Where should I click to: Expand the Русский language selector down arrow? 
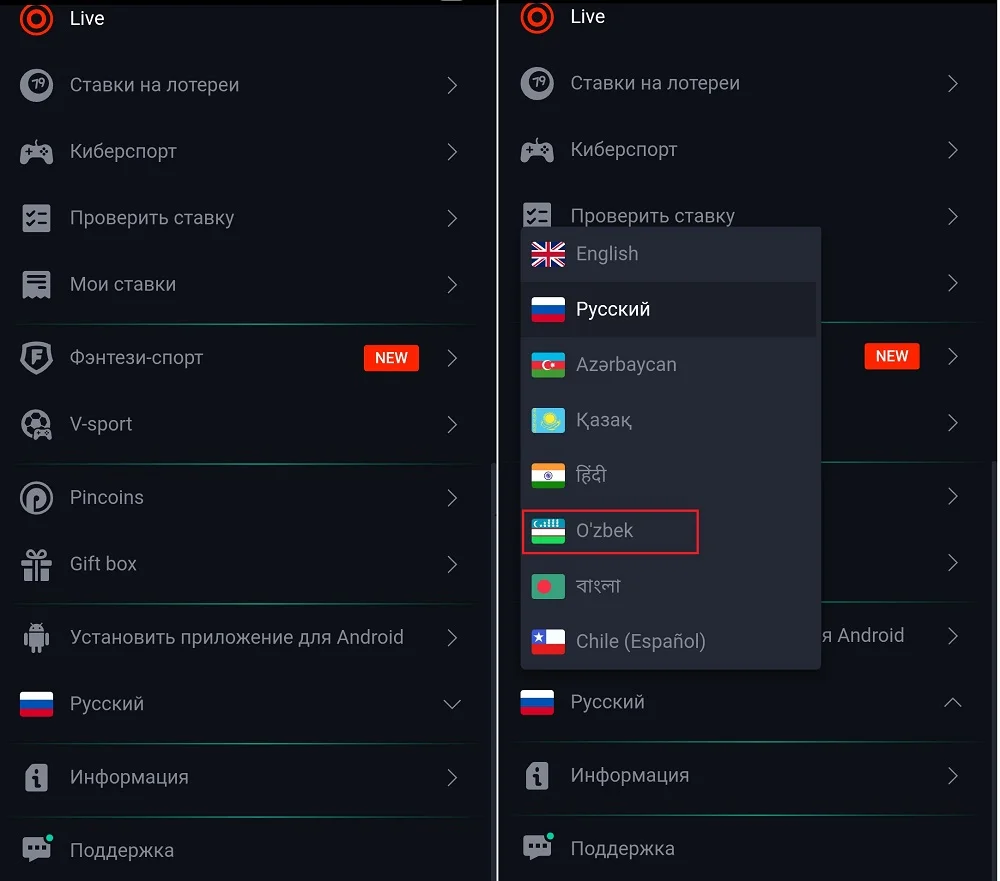[452, 704]
